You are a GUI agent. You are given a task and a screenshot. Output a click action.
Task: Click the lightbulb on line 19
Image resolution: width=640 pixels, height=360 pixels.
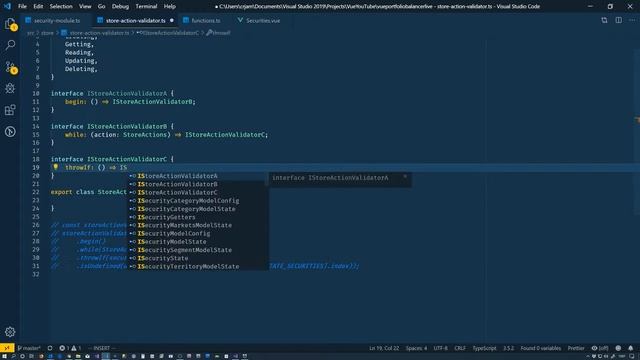[56, 167]
